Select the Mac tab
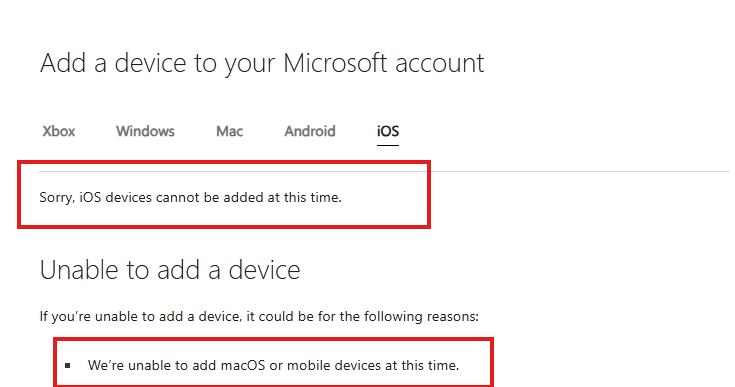 coord(229,131)
